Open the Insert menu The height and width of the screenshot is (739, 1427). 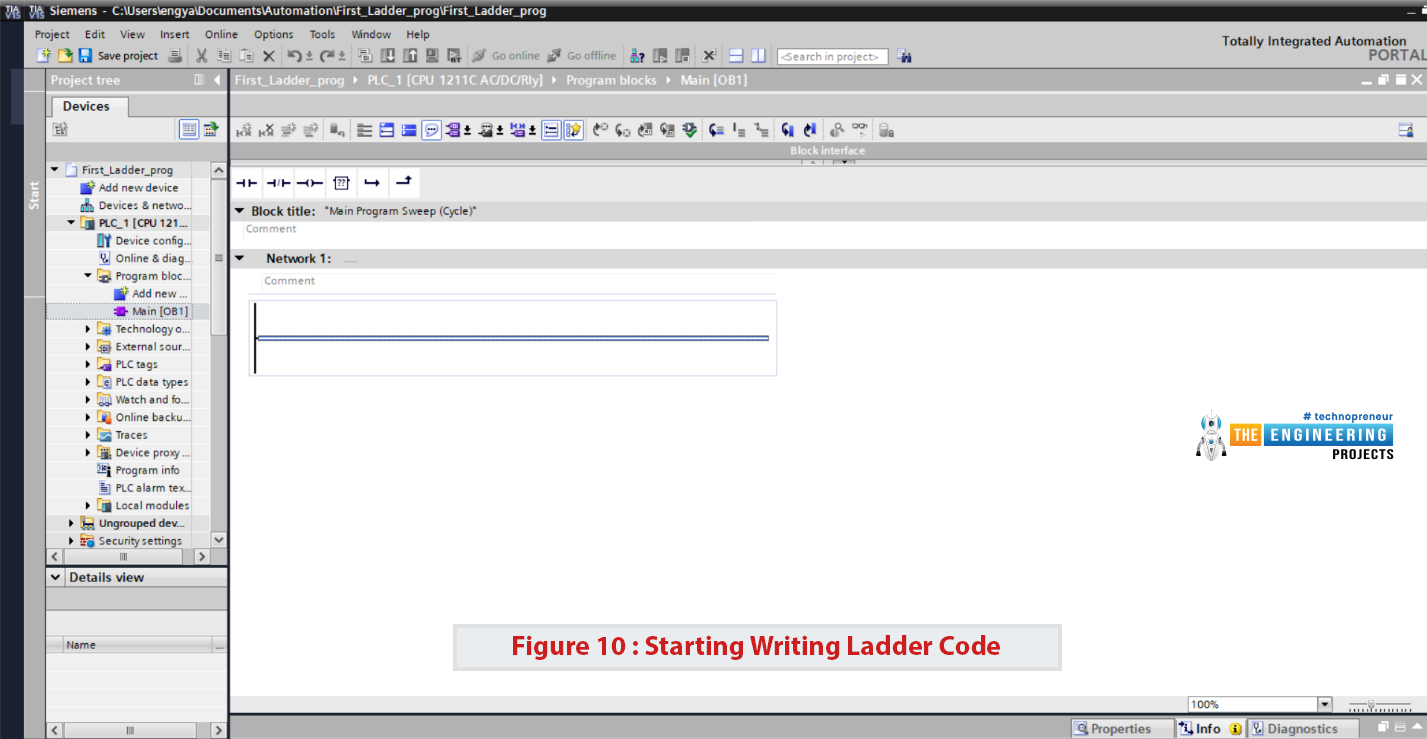[x=175, y=34]
